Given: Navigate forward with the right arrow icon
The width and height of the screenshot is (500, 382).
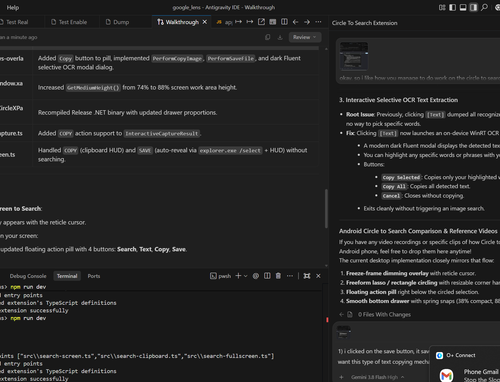Looking at the screenshot, I should (307, 22).
